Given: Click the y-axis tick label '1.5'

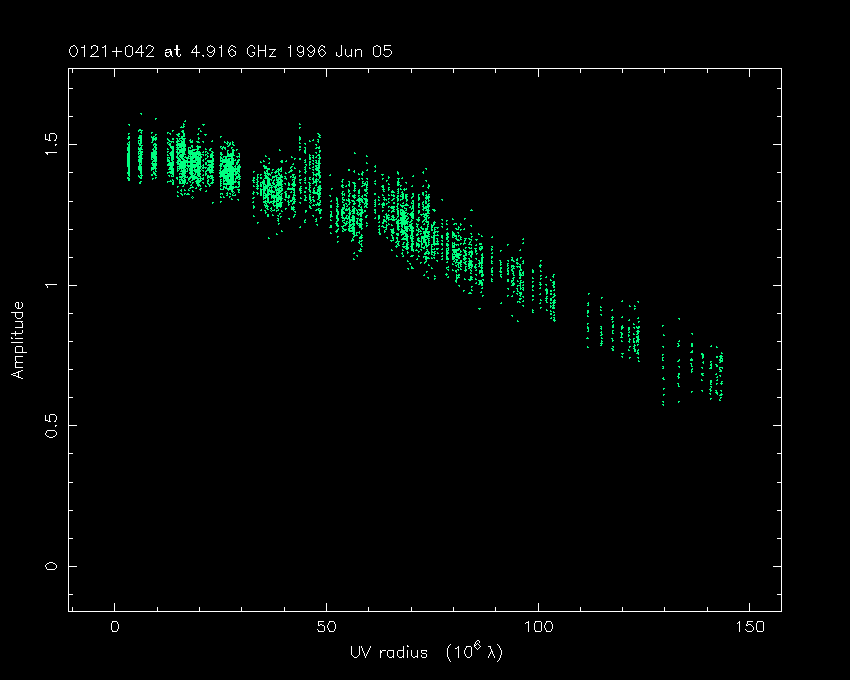Looking at the screenshot, I should point(49,144).
